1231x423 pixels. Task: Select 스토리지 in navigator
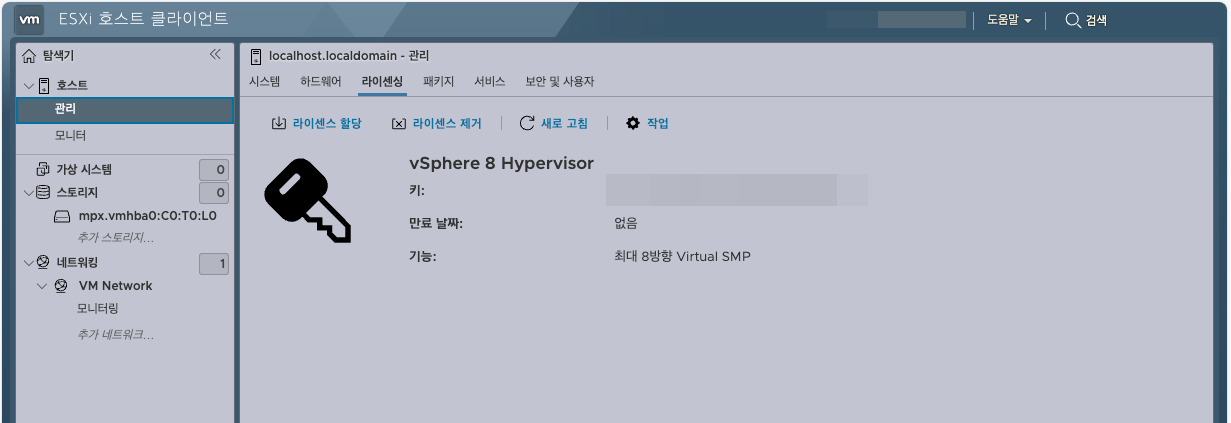coord(77,192)
